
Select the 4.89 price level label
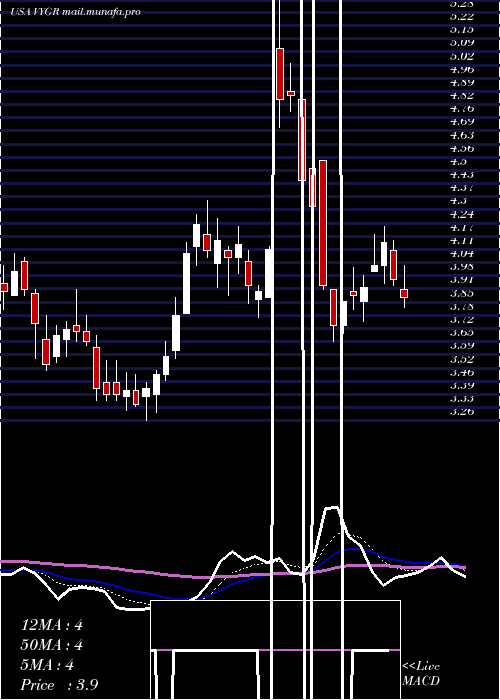tap(462, 83)
